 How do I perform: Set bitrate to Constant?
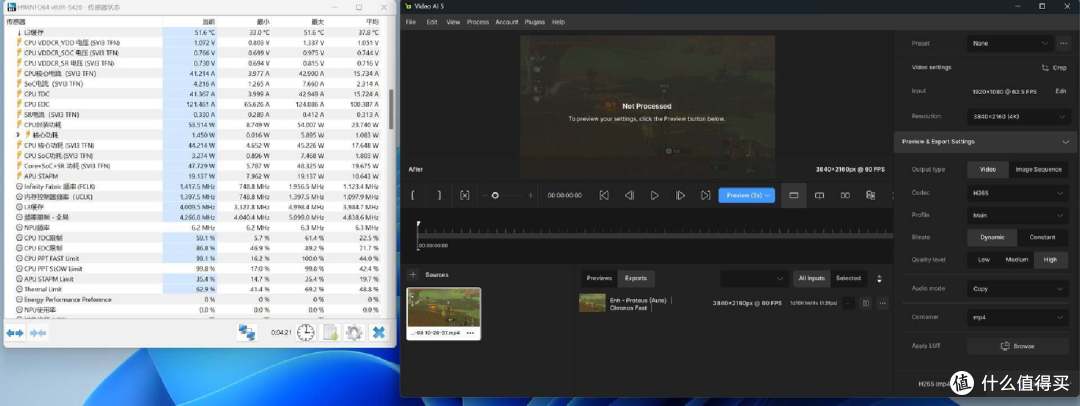[1042, 237]
